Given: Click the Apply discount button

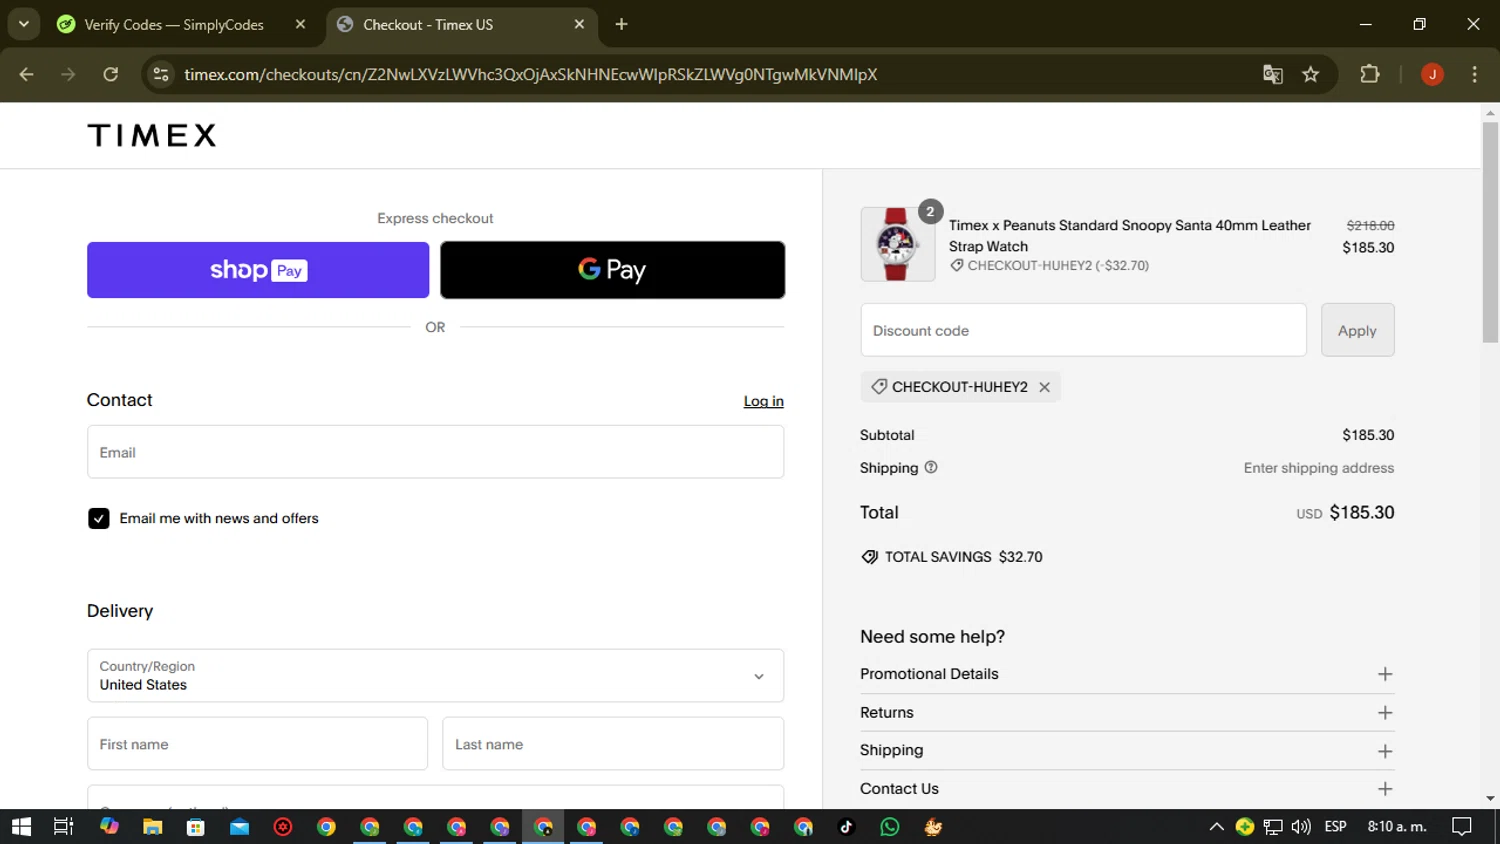Looking at the screenshot, I should 1357,330.
